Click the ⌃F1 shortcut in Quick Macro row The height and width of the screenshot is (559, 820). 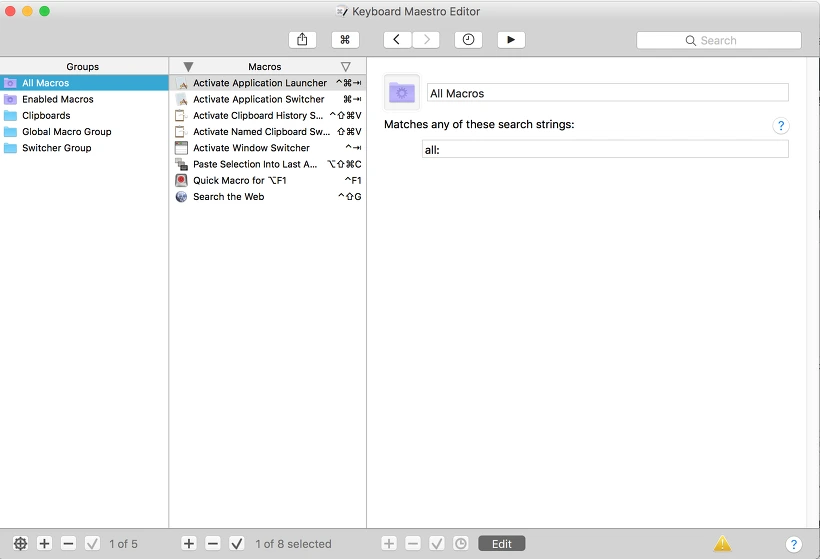(x=352, y=180)
